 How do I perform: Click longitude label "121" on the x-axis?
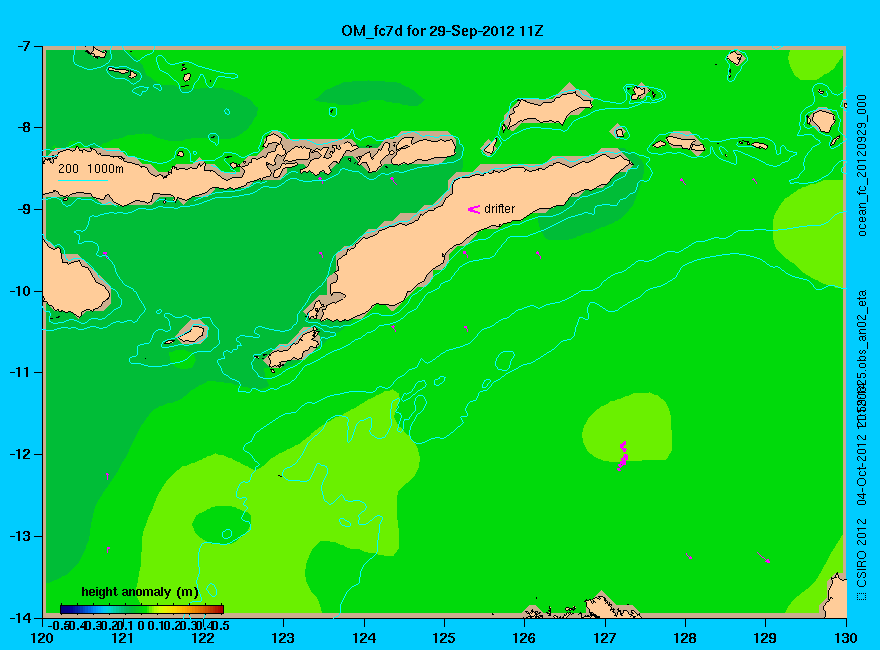coord(123,638)
